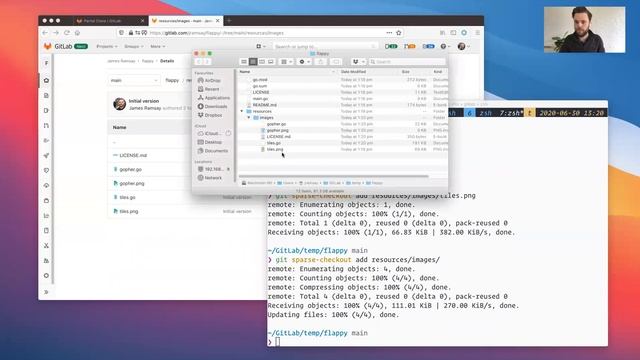Go forward in the Finder window
This screenshot has height=360, width=640.
click(207, 62)
